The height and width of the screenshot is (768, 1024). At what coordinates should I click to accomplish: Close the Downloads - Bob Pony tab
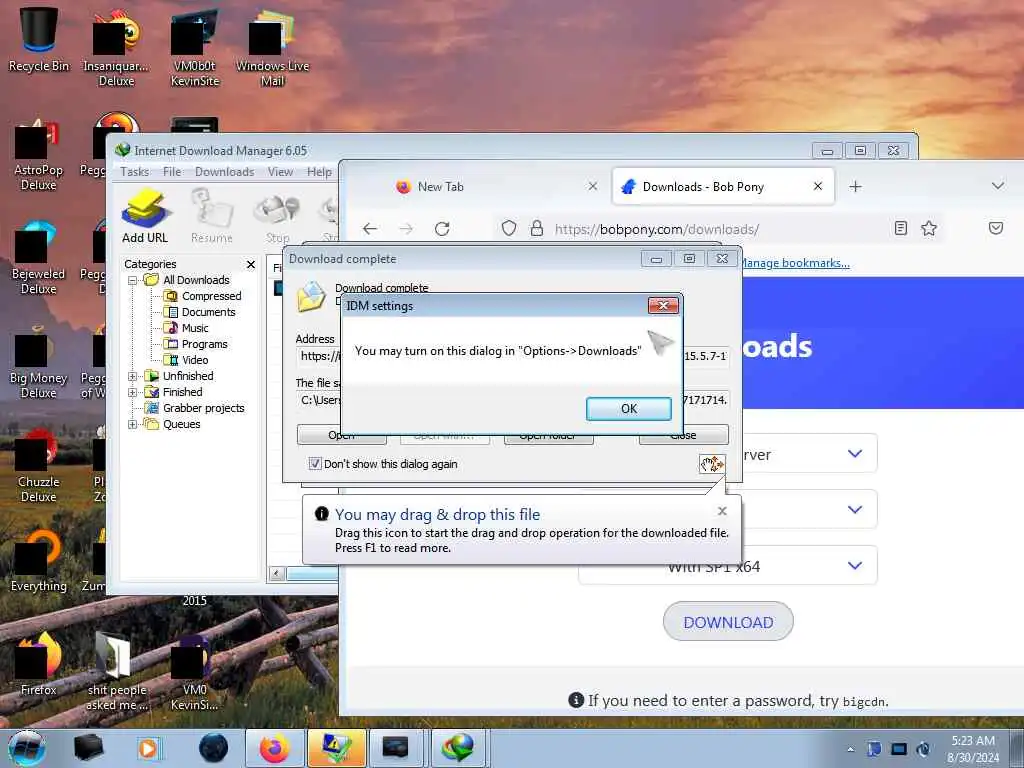point(818,187)
